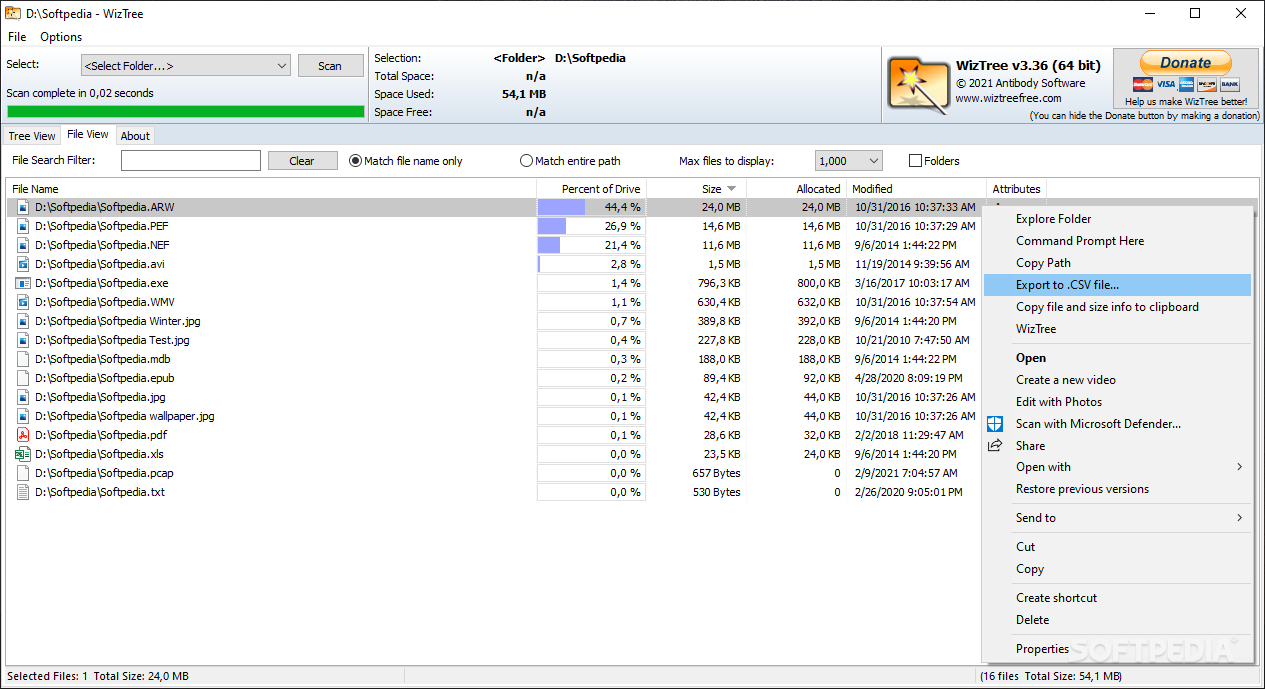The height and width of the screenshot is (689, 1265).
Task: Click the 26,9 % percent bar for Softpedia.PEF
Action: tap(591, 227)
